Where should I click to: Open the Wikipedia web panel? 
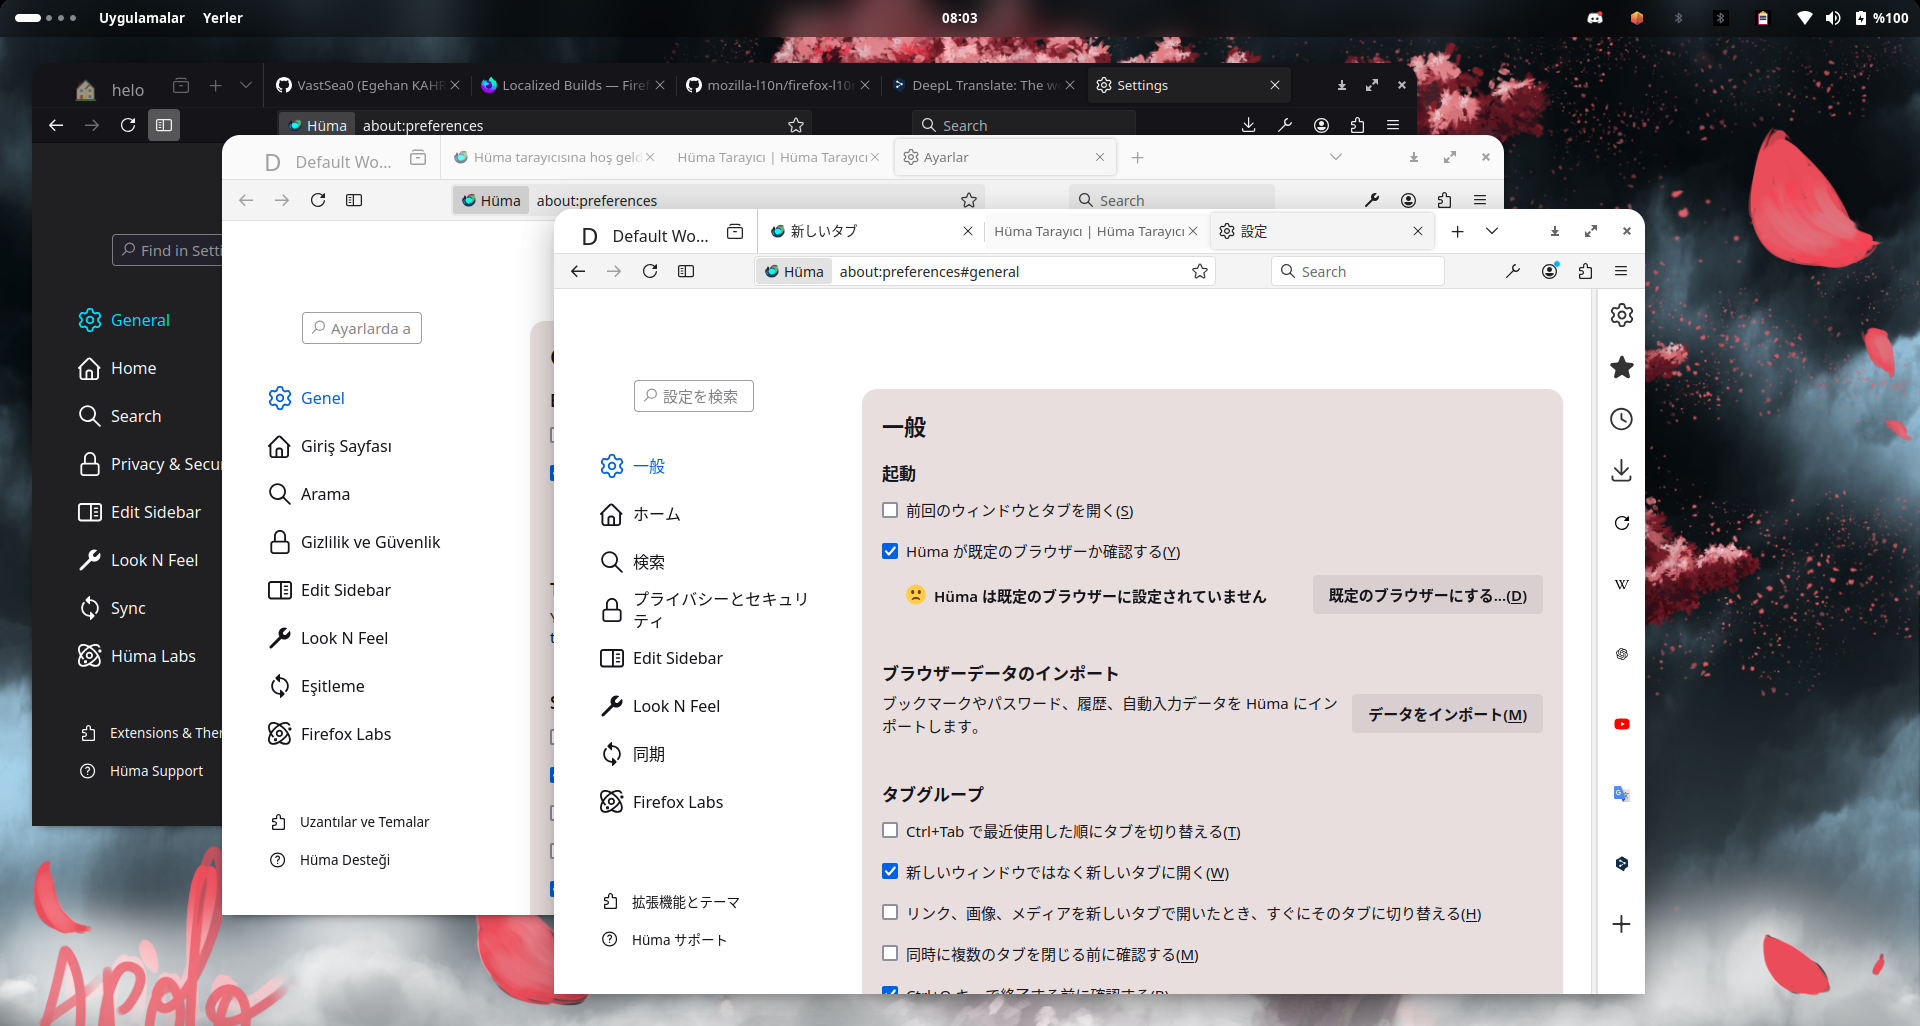pos(1621,584)
